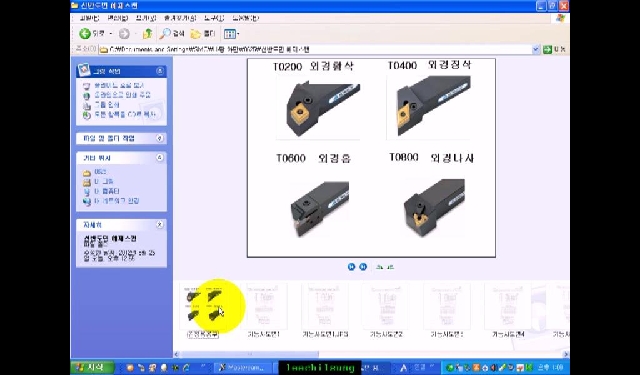
Task: Click the Up folder icon in toolbar
Action: pyautogui.click(x=147, y=34)
